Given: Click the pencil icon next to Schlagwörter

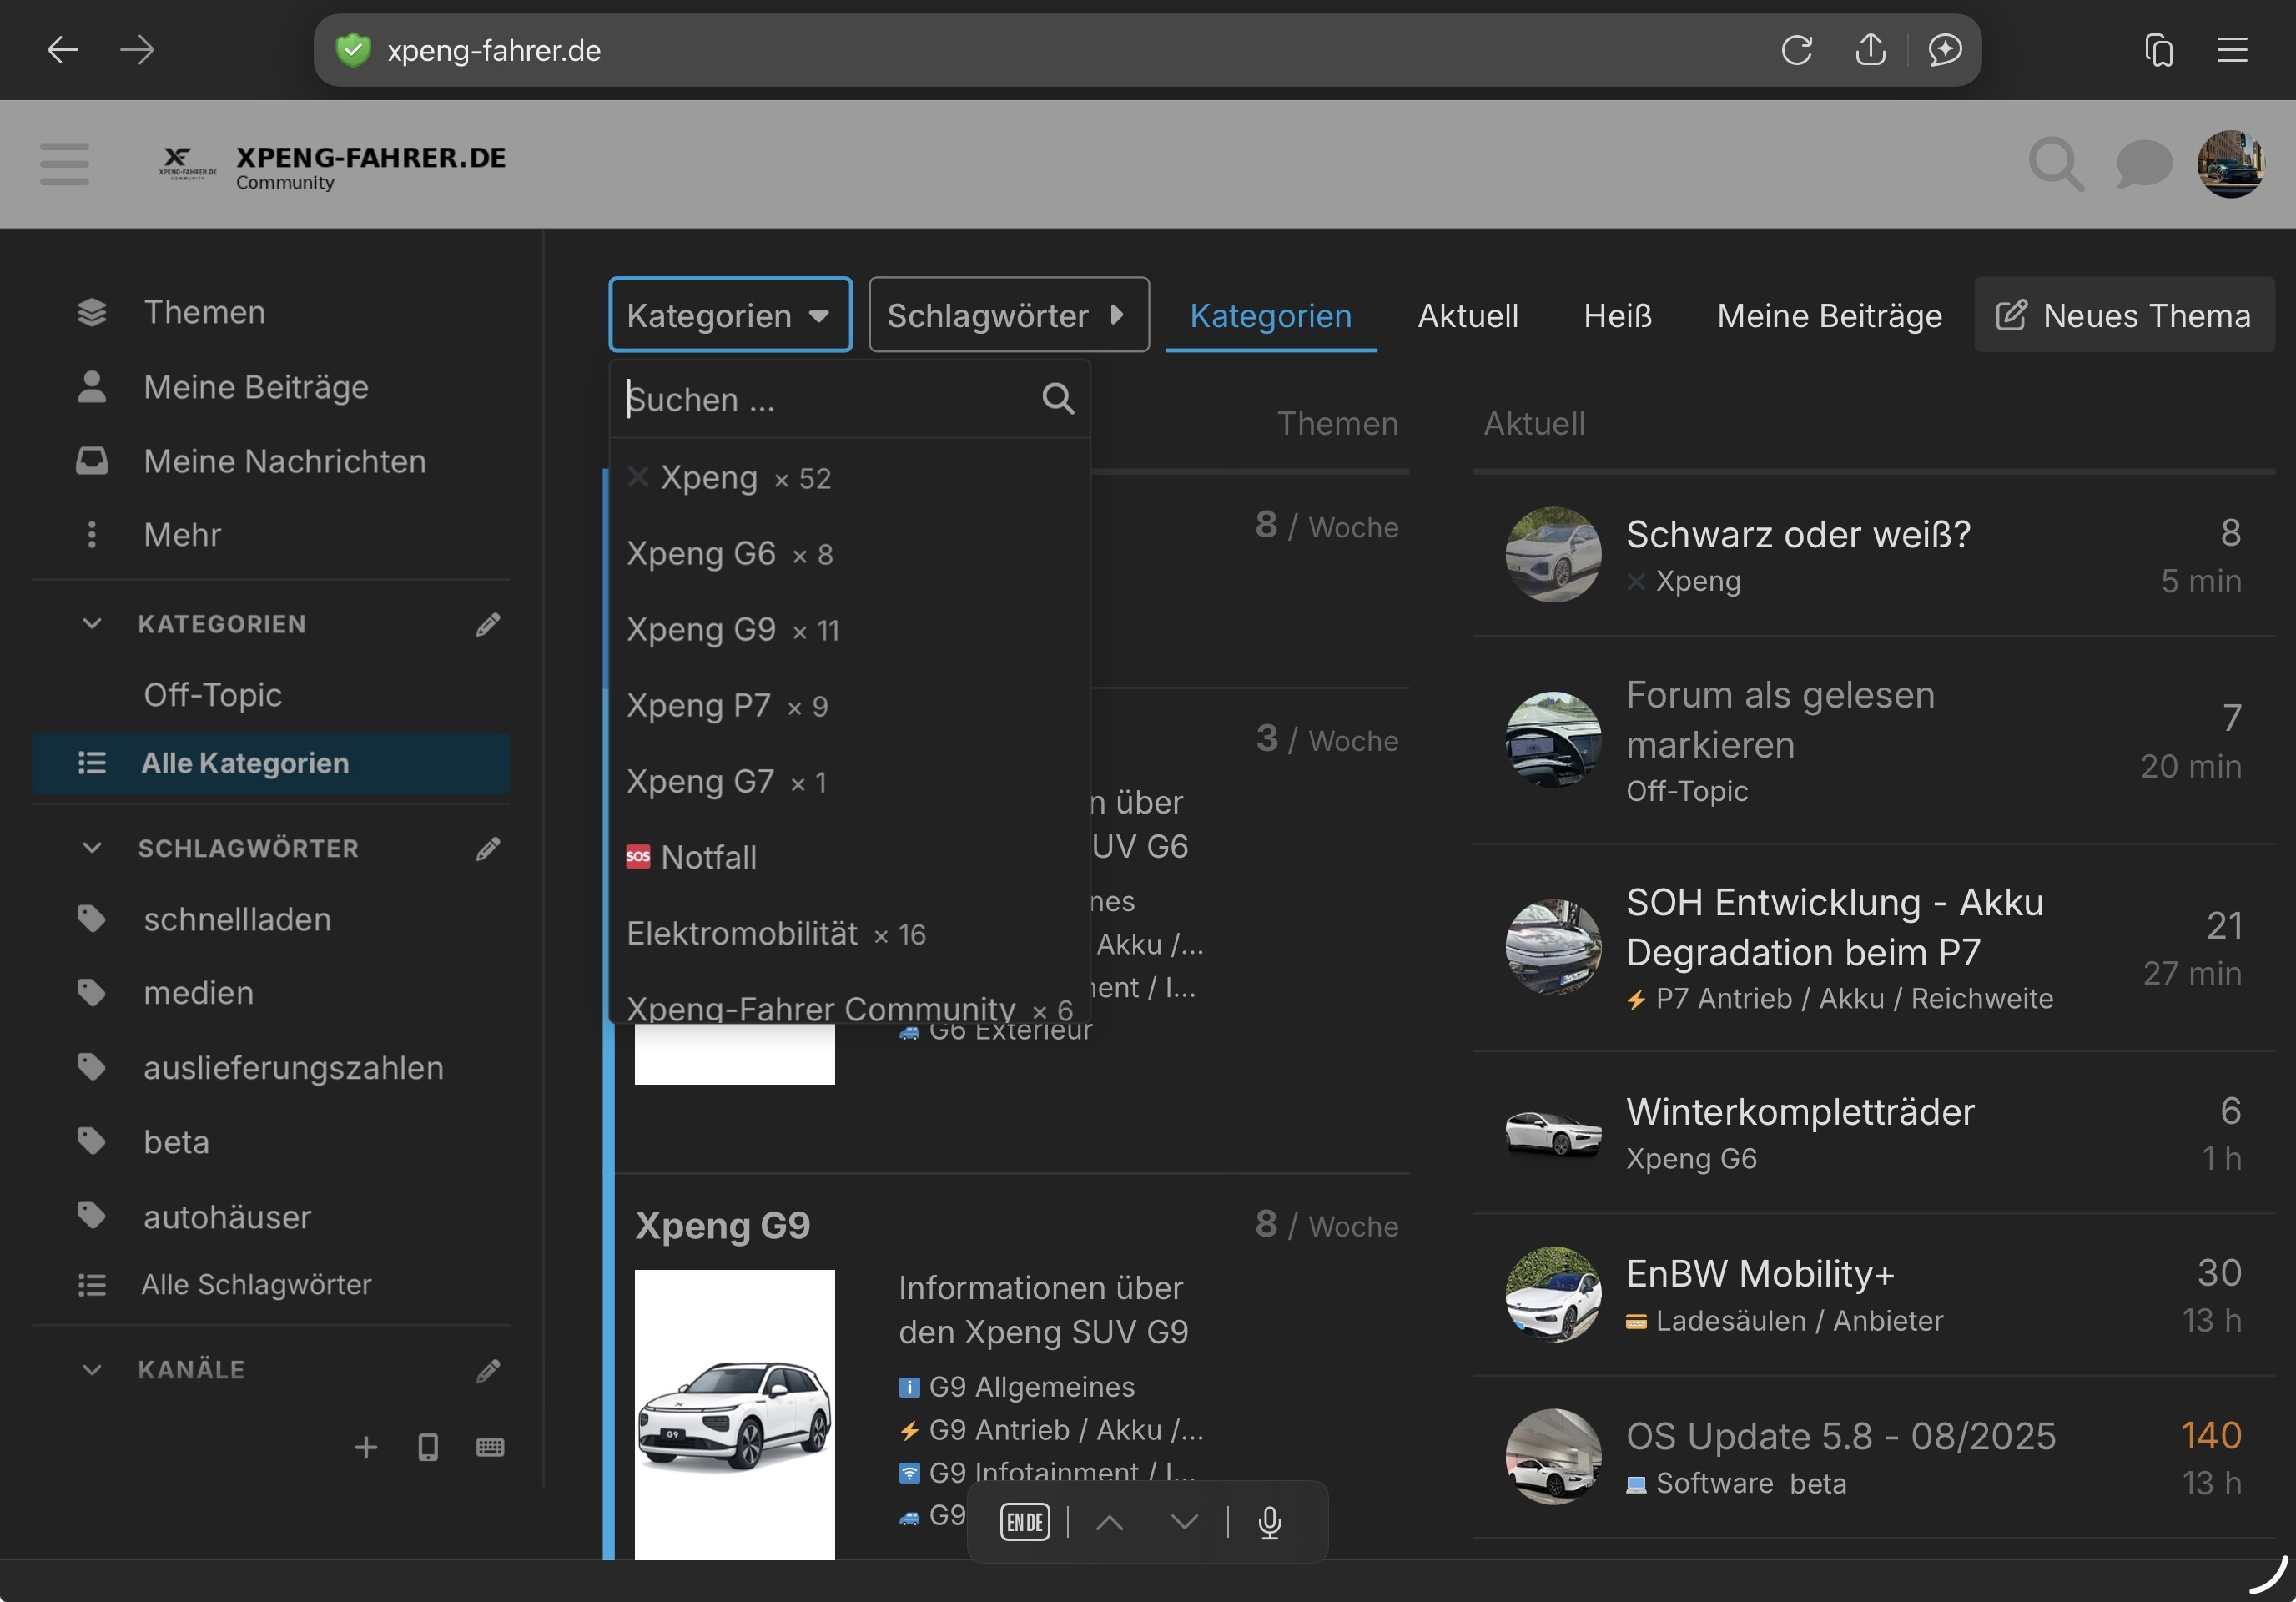Looking at the screenshot, I should pyautogui.click(x=488, y=849).
